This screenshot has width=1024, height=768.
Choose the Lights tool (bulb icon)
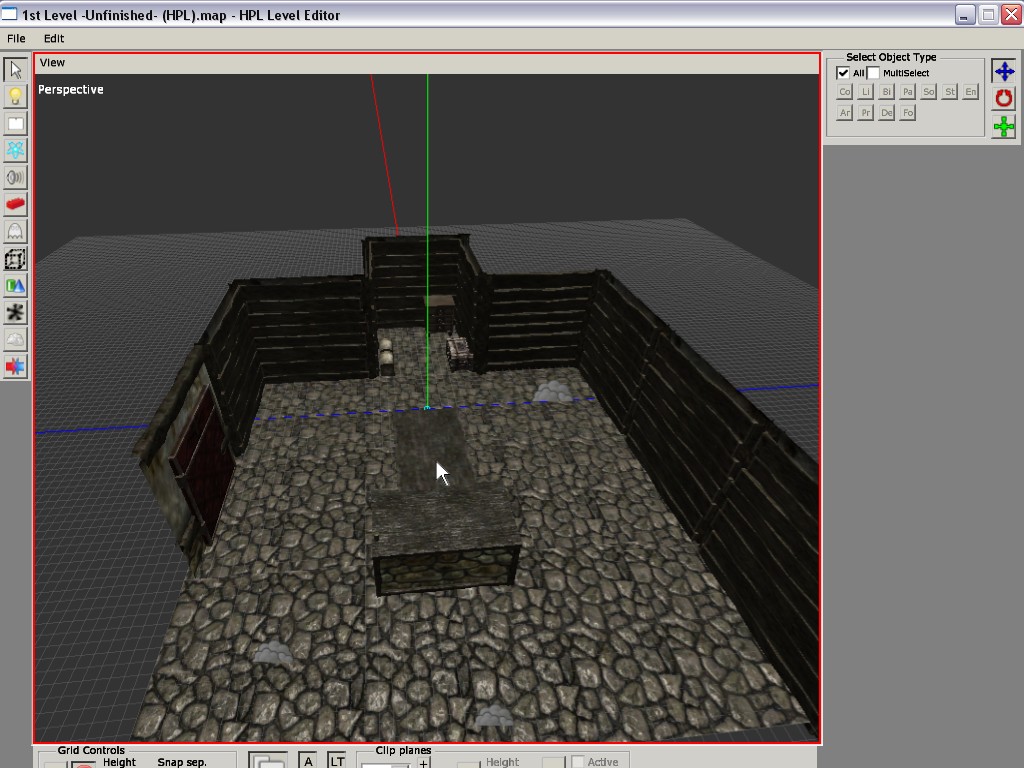pyautogui.click(x=15, y=96)
